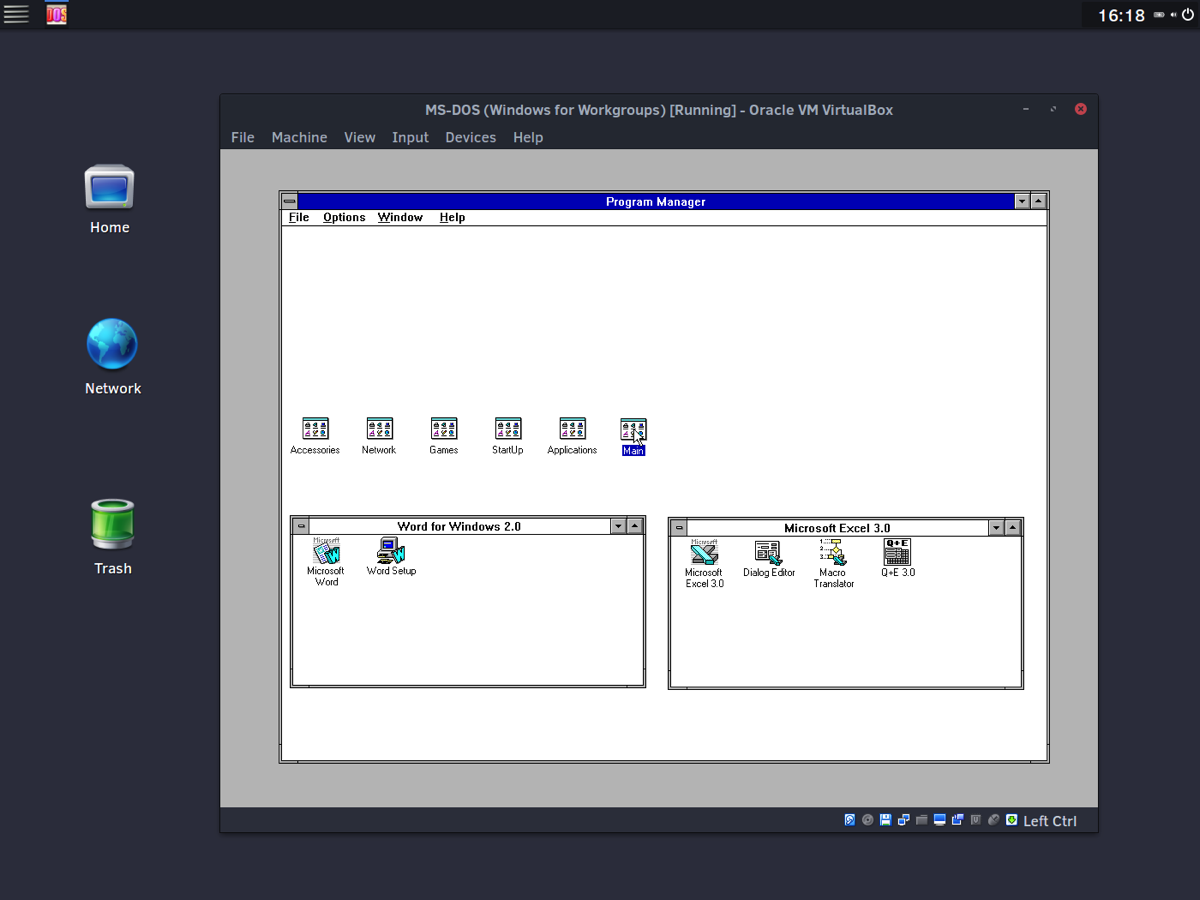Open Program Manager Options menu
The width and height of the screenshot is (1200, 900).
pyautogui.click(x=344, y=217)
